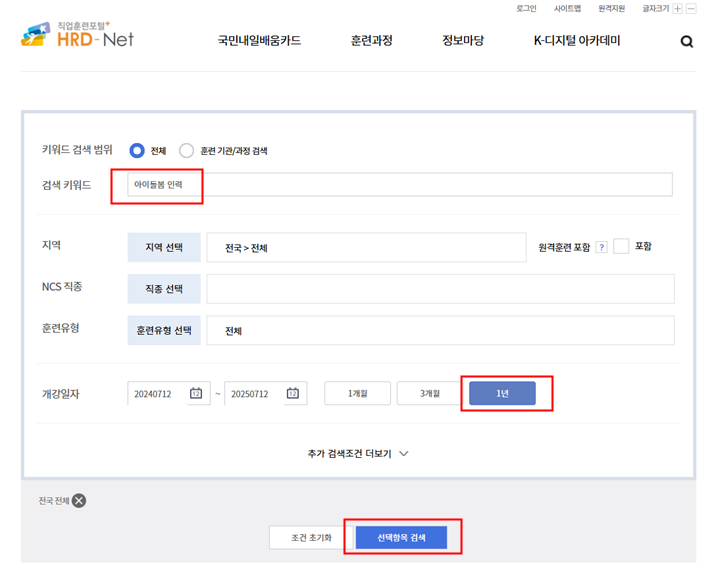Open the 정보마당 menu
This screenshot has width=712, height=570.
point(463,40)
